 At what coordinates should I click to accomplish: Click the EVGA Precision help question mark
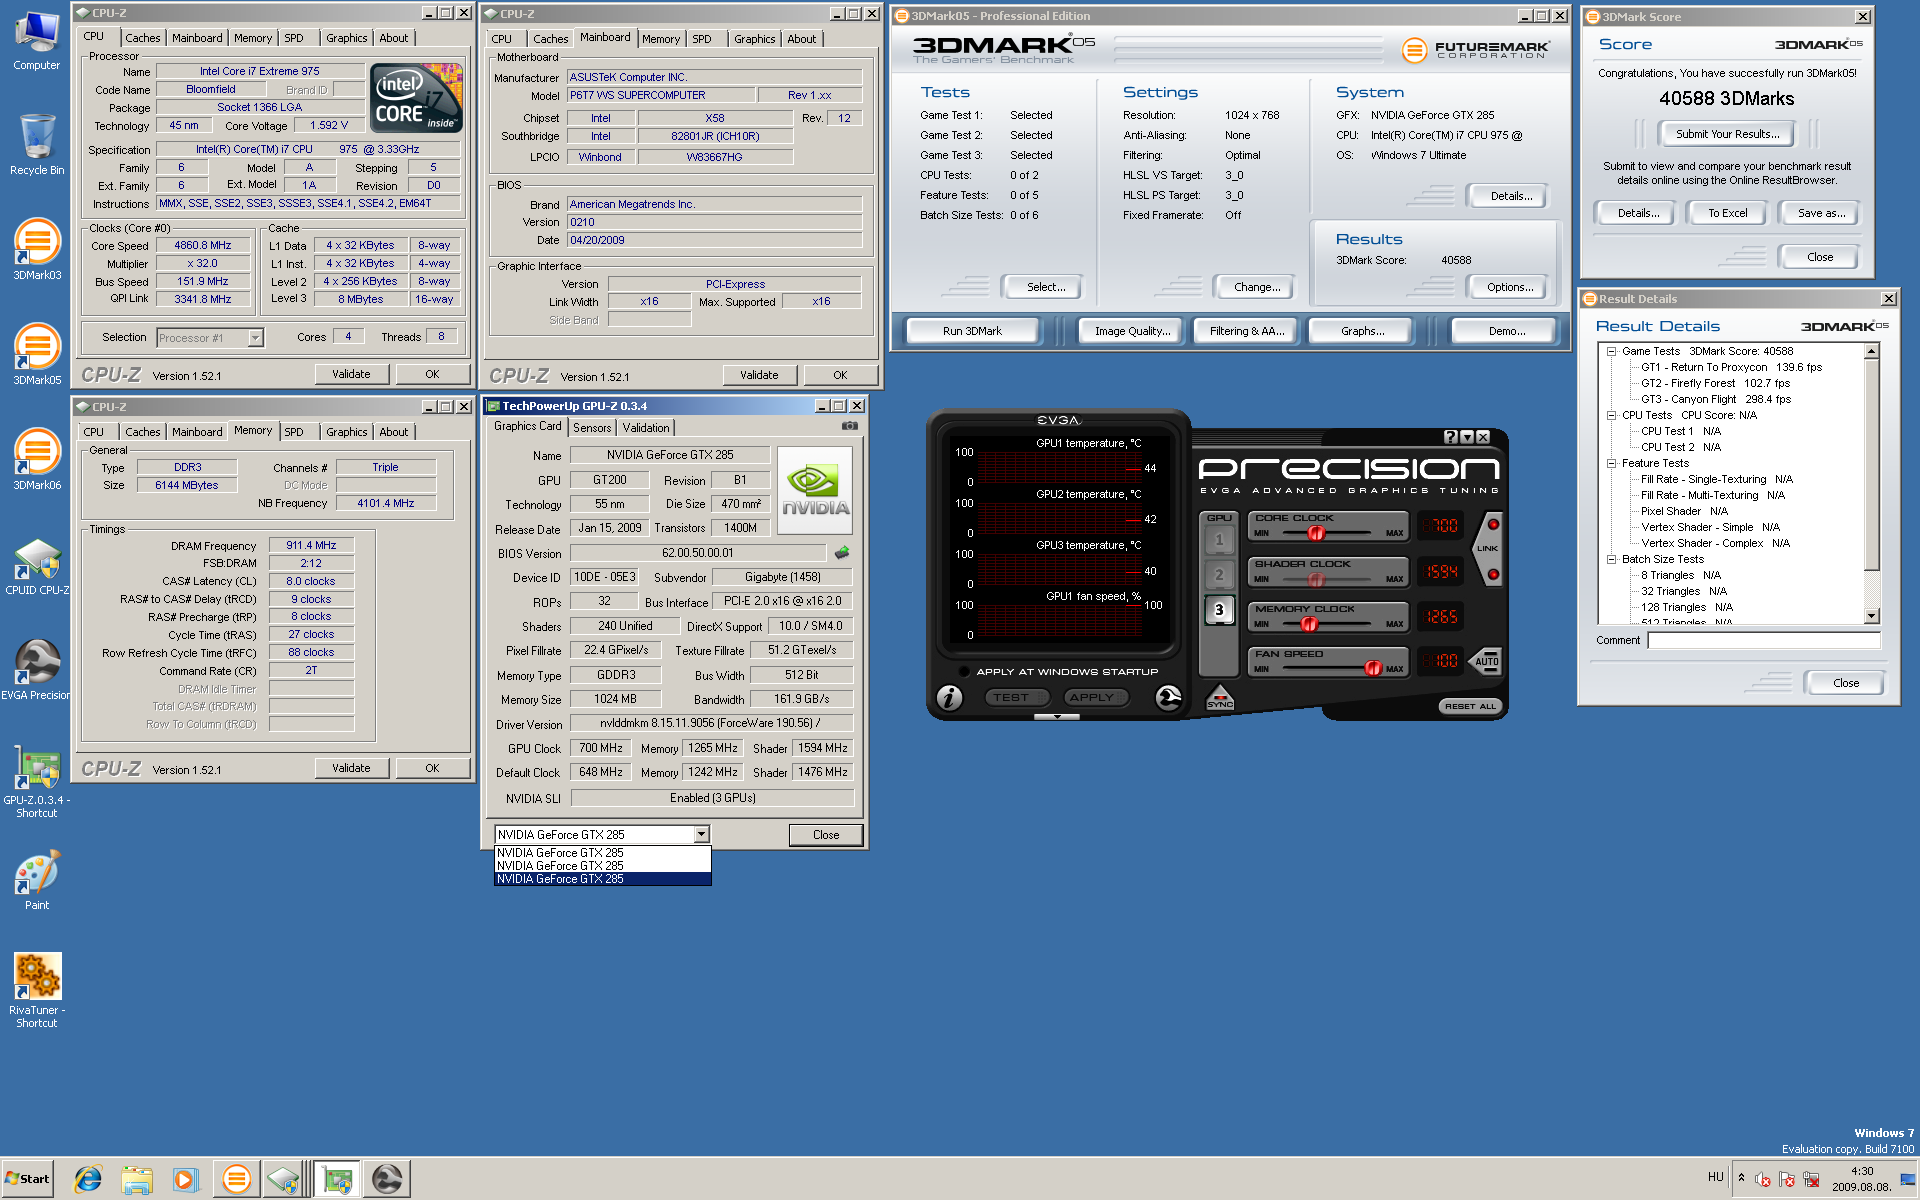tap(1451, 437)
